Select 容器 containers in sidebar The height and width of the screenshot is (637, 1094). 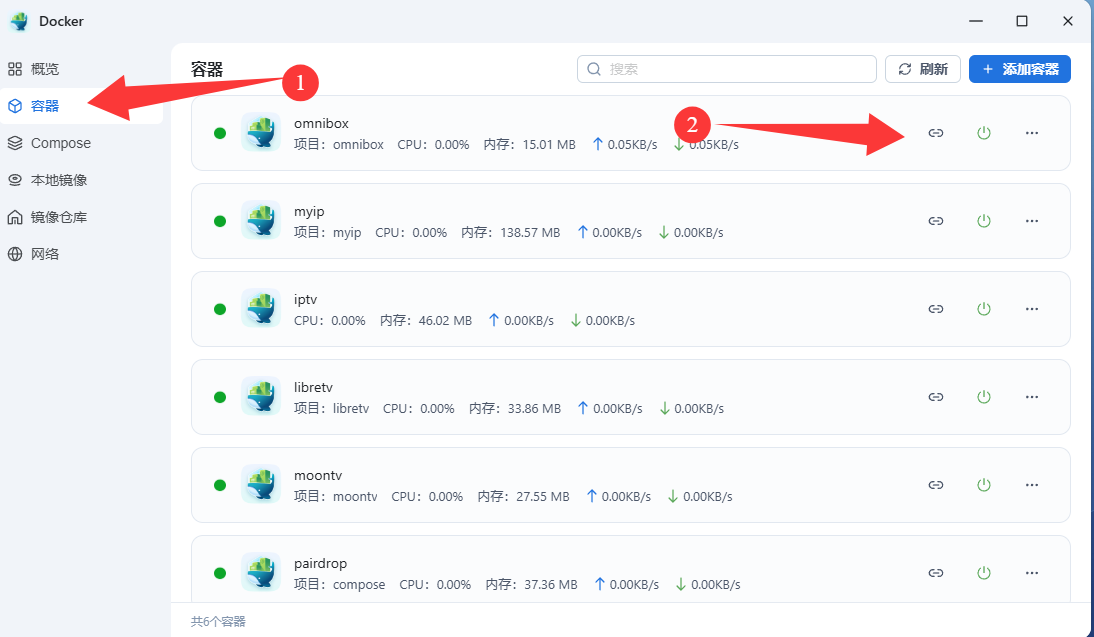[81, 106]
